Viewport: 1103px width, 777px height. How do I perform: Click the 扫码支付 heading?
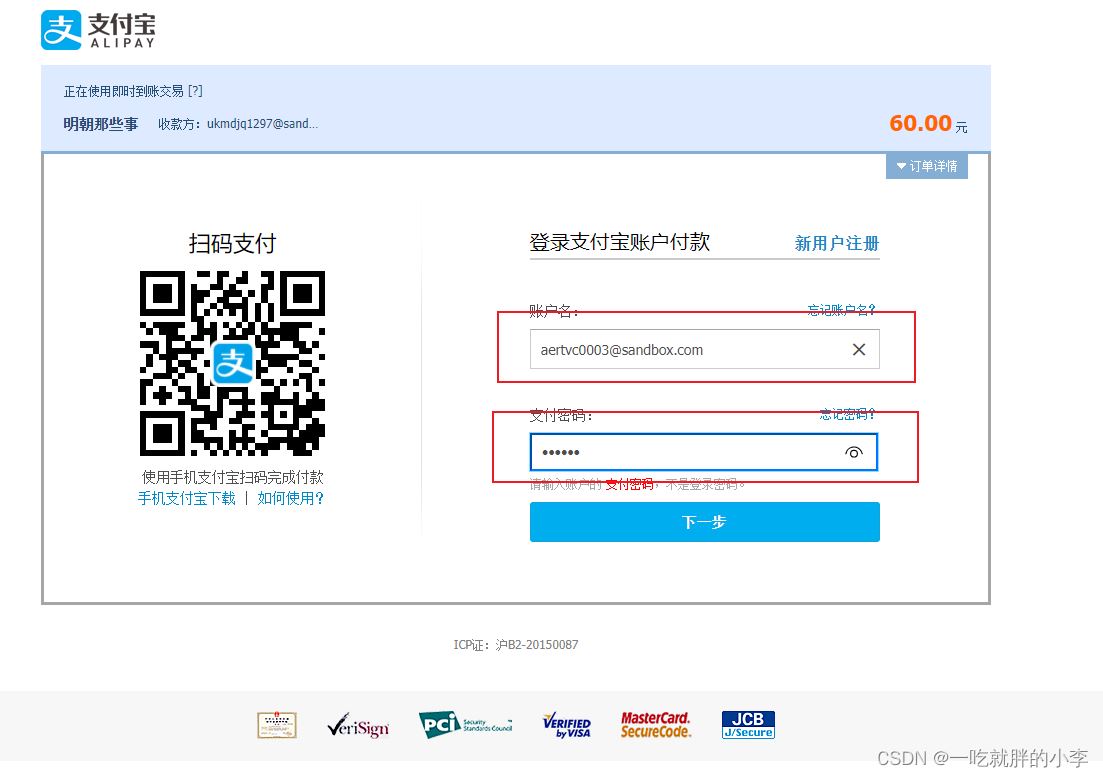pos(232,243)
